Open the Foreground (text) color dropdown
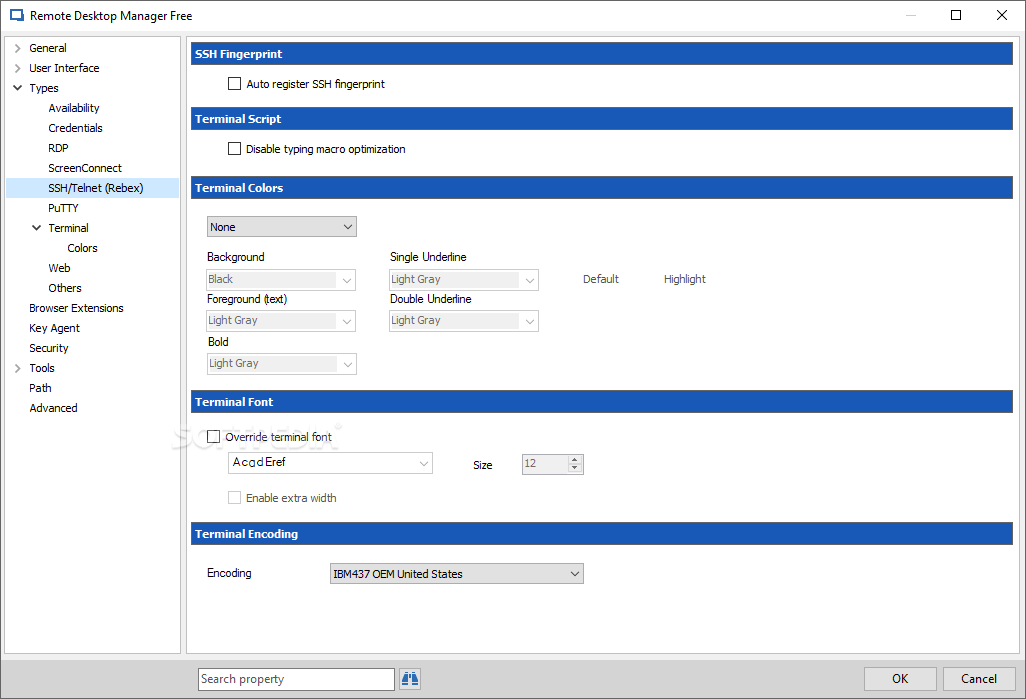 pyautogui.click(x=281, y=321)
